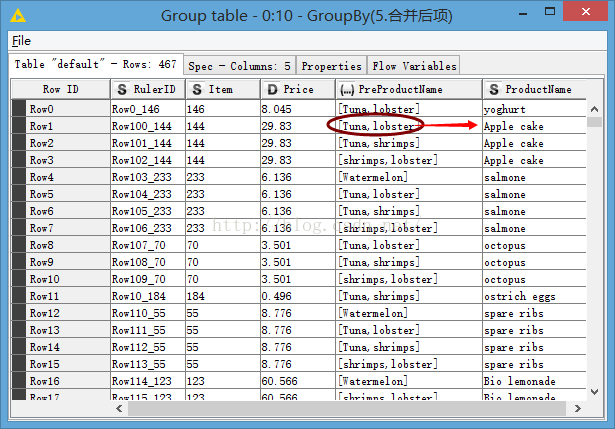The height and width of the screenshot is (429, 615).
Task: Click the Row0_146 RulerID cell
Action: [148, 109]
